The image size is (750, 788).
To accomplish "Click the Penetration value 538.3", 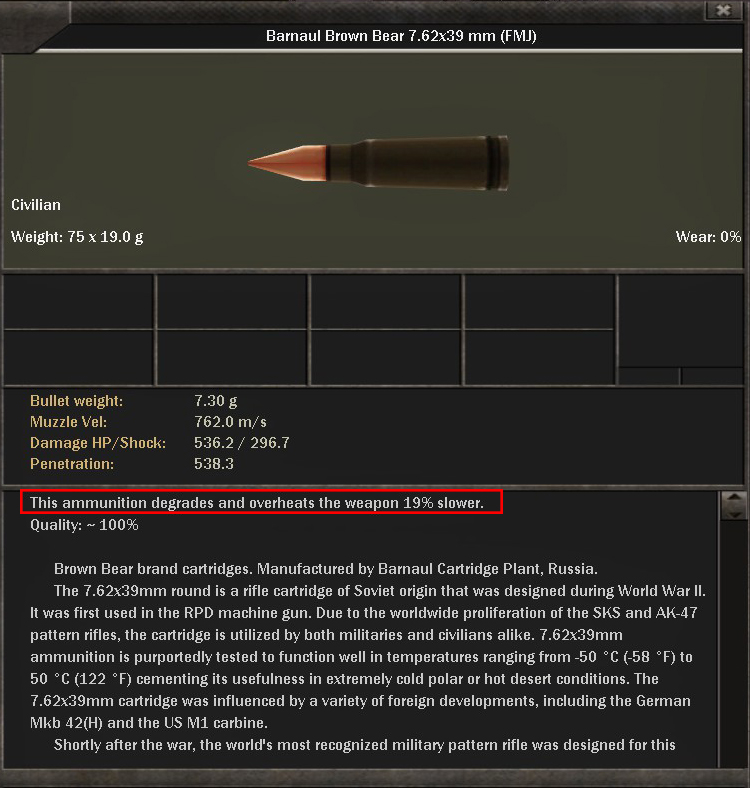I will pos(214,463).
